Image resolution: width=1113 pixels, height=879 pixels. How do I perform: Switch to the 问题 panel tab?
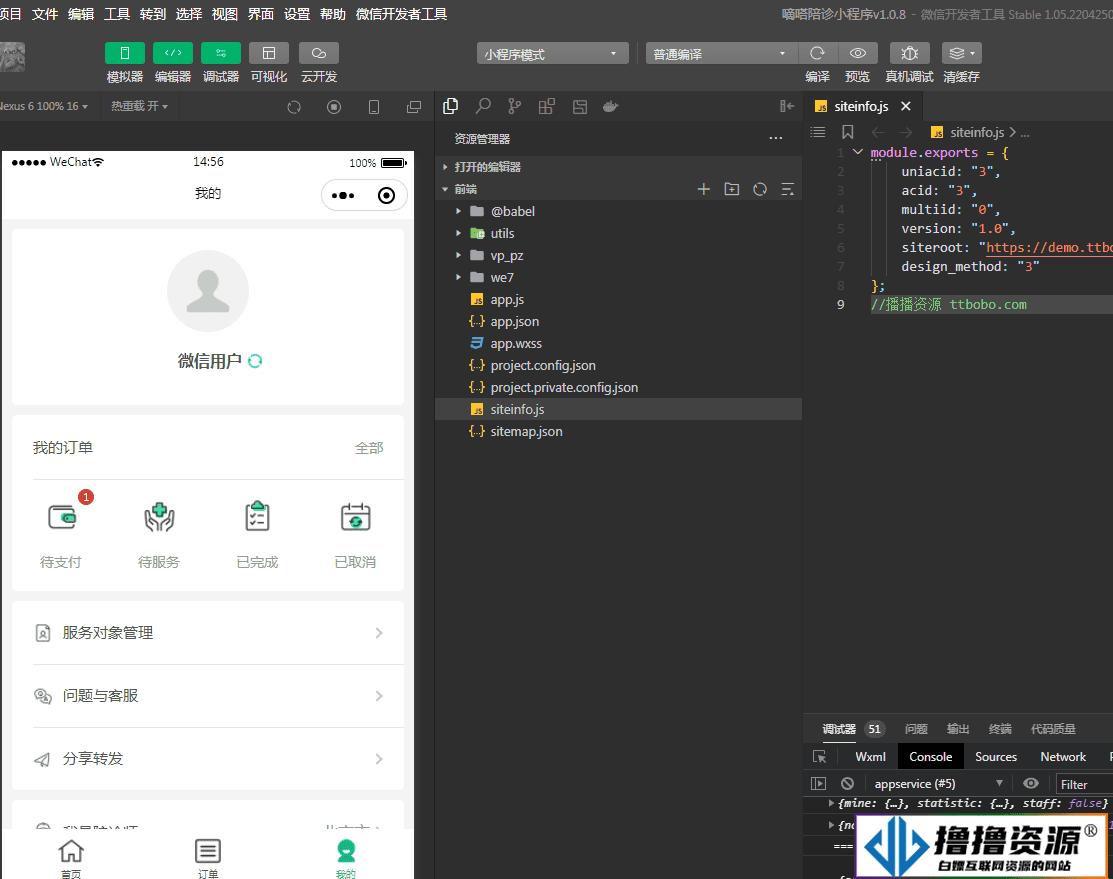point(916,729)
